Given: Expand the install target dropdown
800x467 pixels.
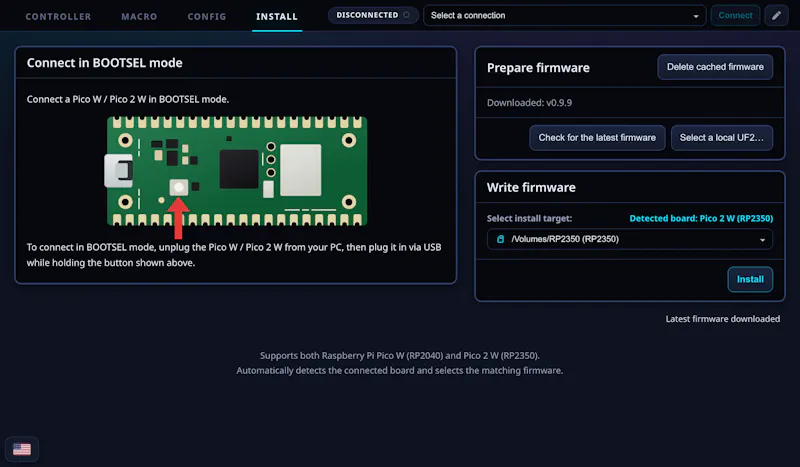Looking at the screenshot, I should [x=630, y=239].
